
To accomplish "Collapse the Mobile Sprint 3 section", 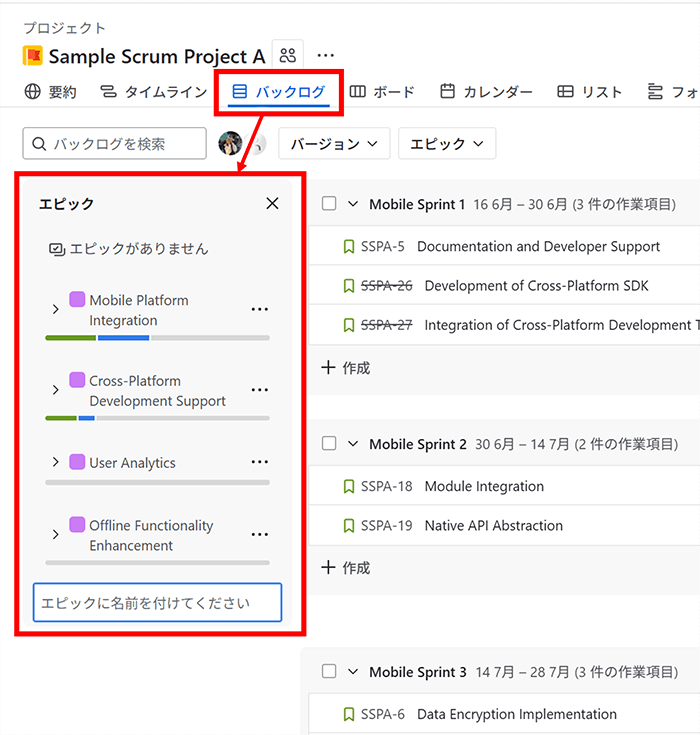I will 353,672.
